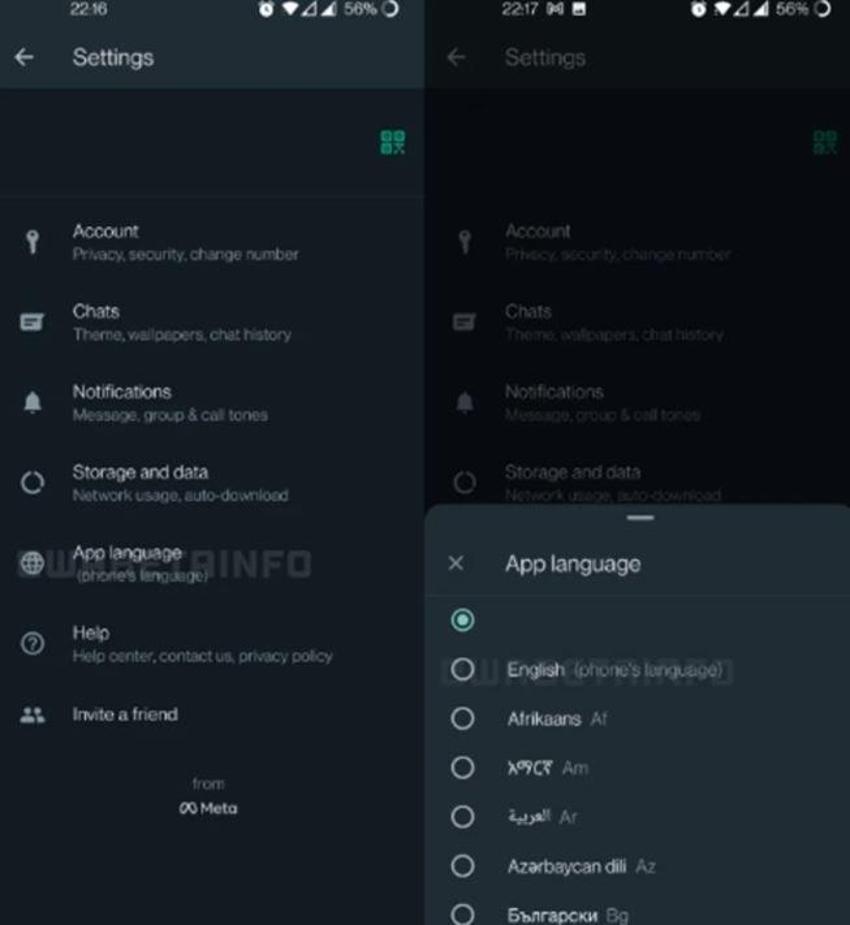Tap the bell icon for Notifications
This screenshot has width=850, height=925.
(32, 402)
